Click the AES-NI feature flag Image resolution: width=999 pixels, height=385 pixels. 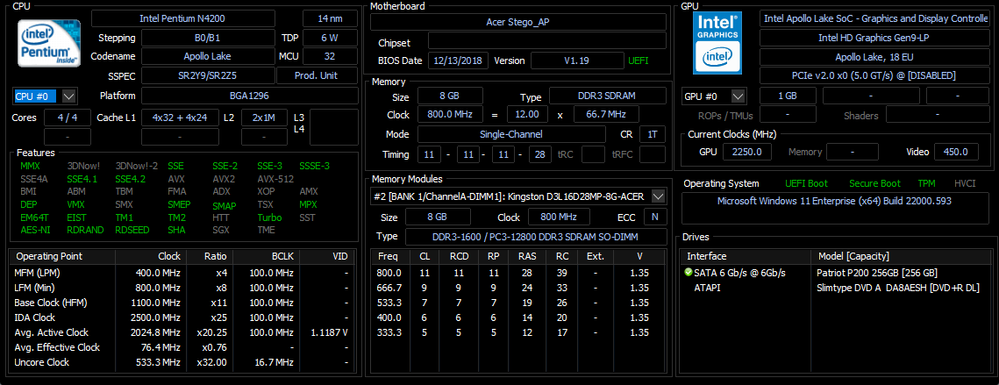(36, 230)
